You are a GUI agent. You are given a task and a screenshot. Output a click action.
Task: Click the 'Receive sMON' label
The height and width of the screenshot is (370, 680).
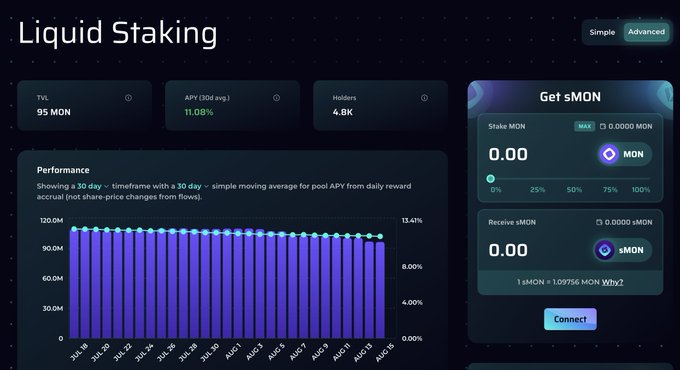512,222
